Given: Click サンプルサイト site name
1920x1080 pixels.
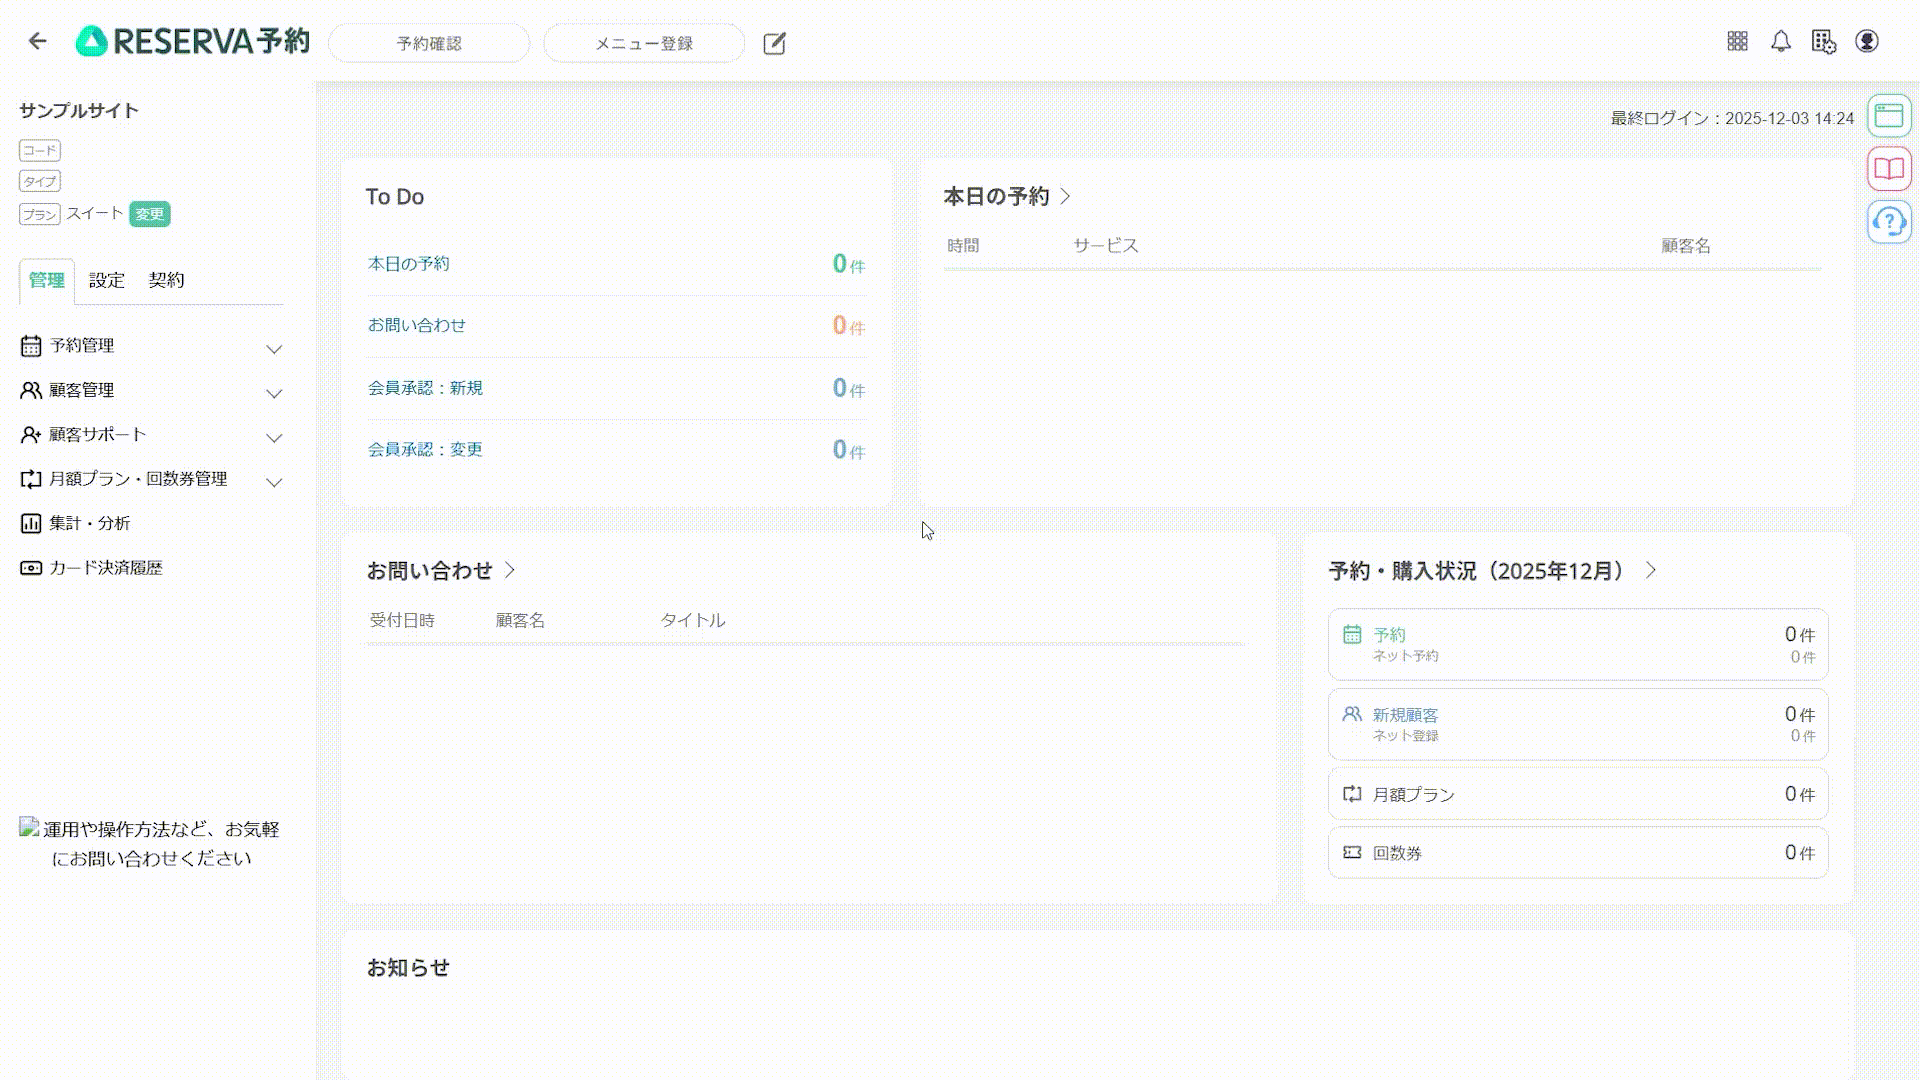Looking at the screenshot, I should pyautogui.click(x=78, y=111).
